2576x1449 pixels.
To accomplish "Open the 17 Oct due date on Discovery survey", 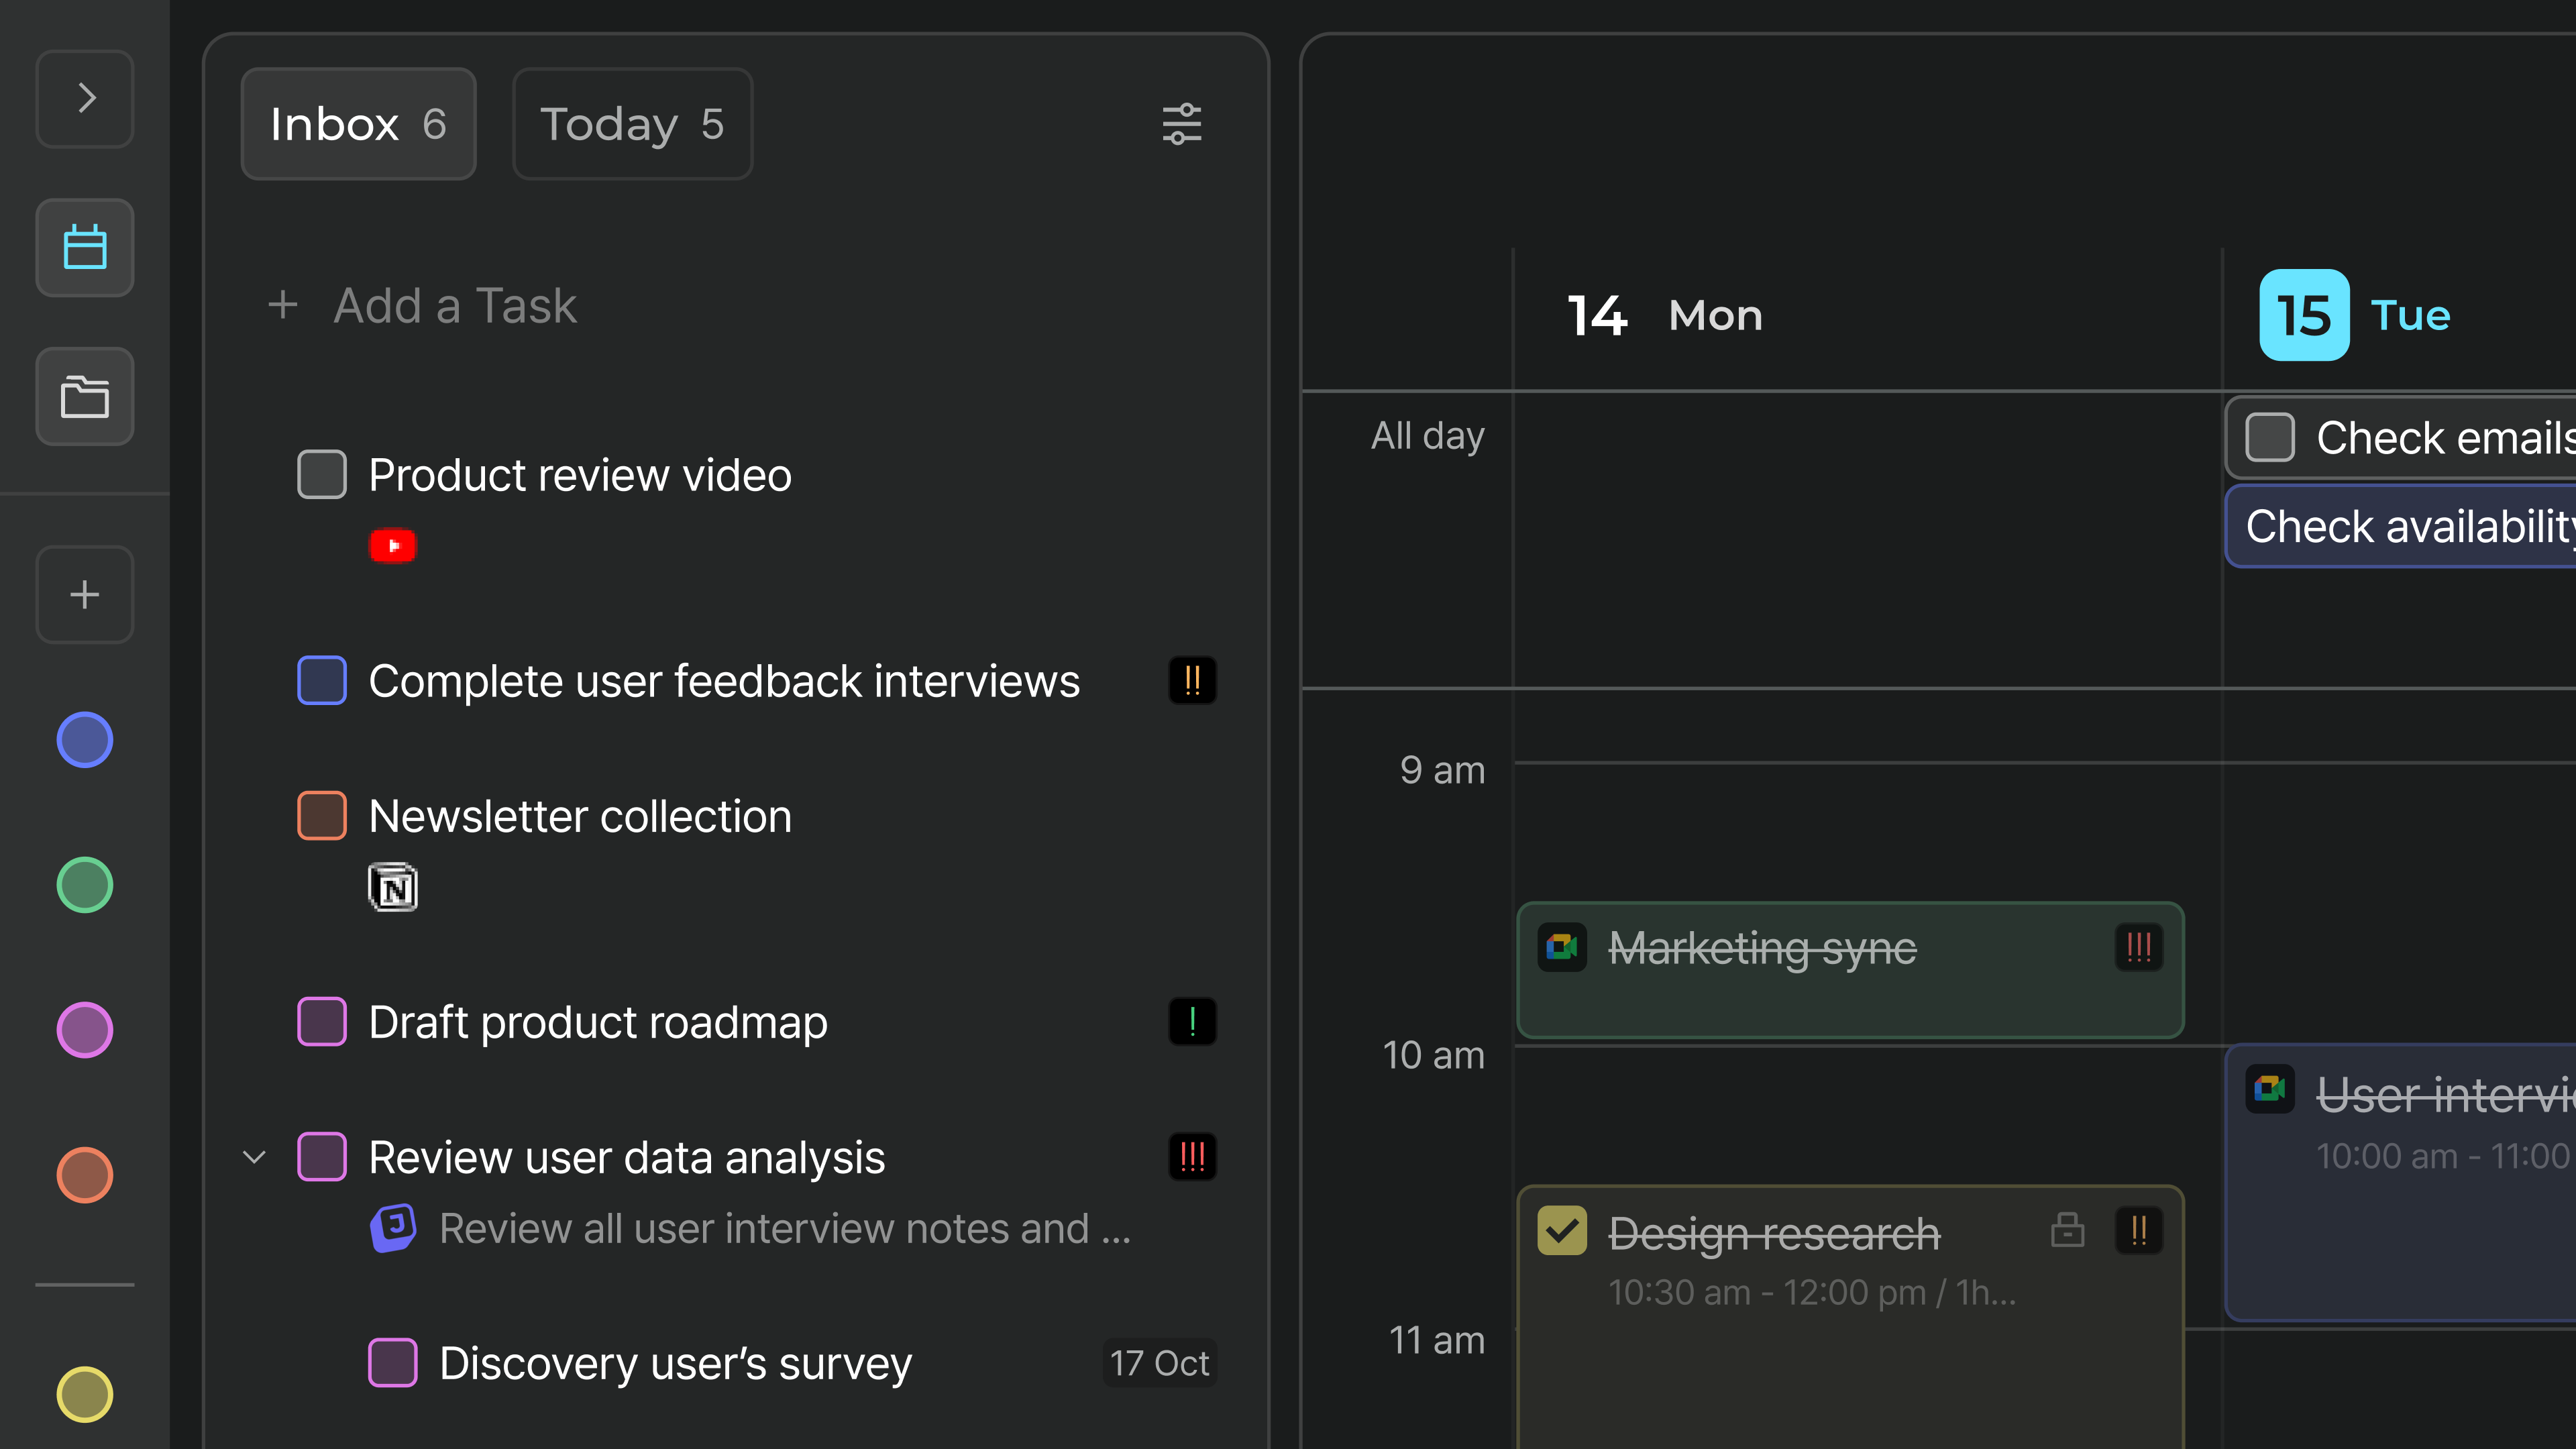I will pyautogui.click(x=1159, y=1363).
